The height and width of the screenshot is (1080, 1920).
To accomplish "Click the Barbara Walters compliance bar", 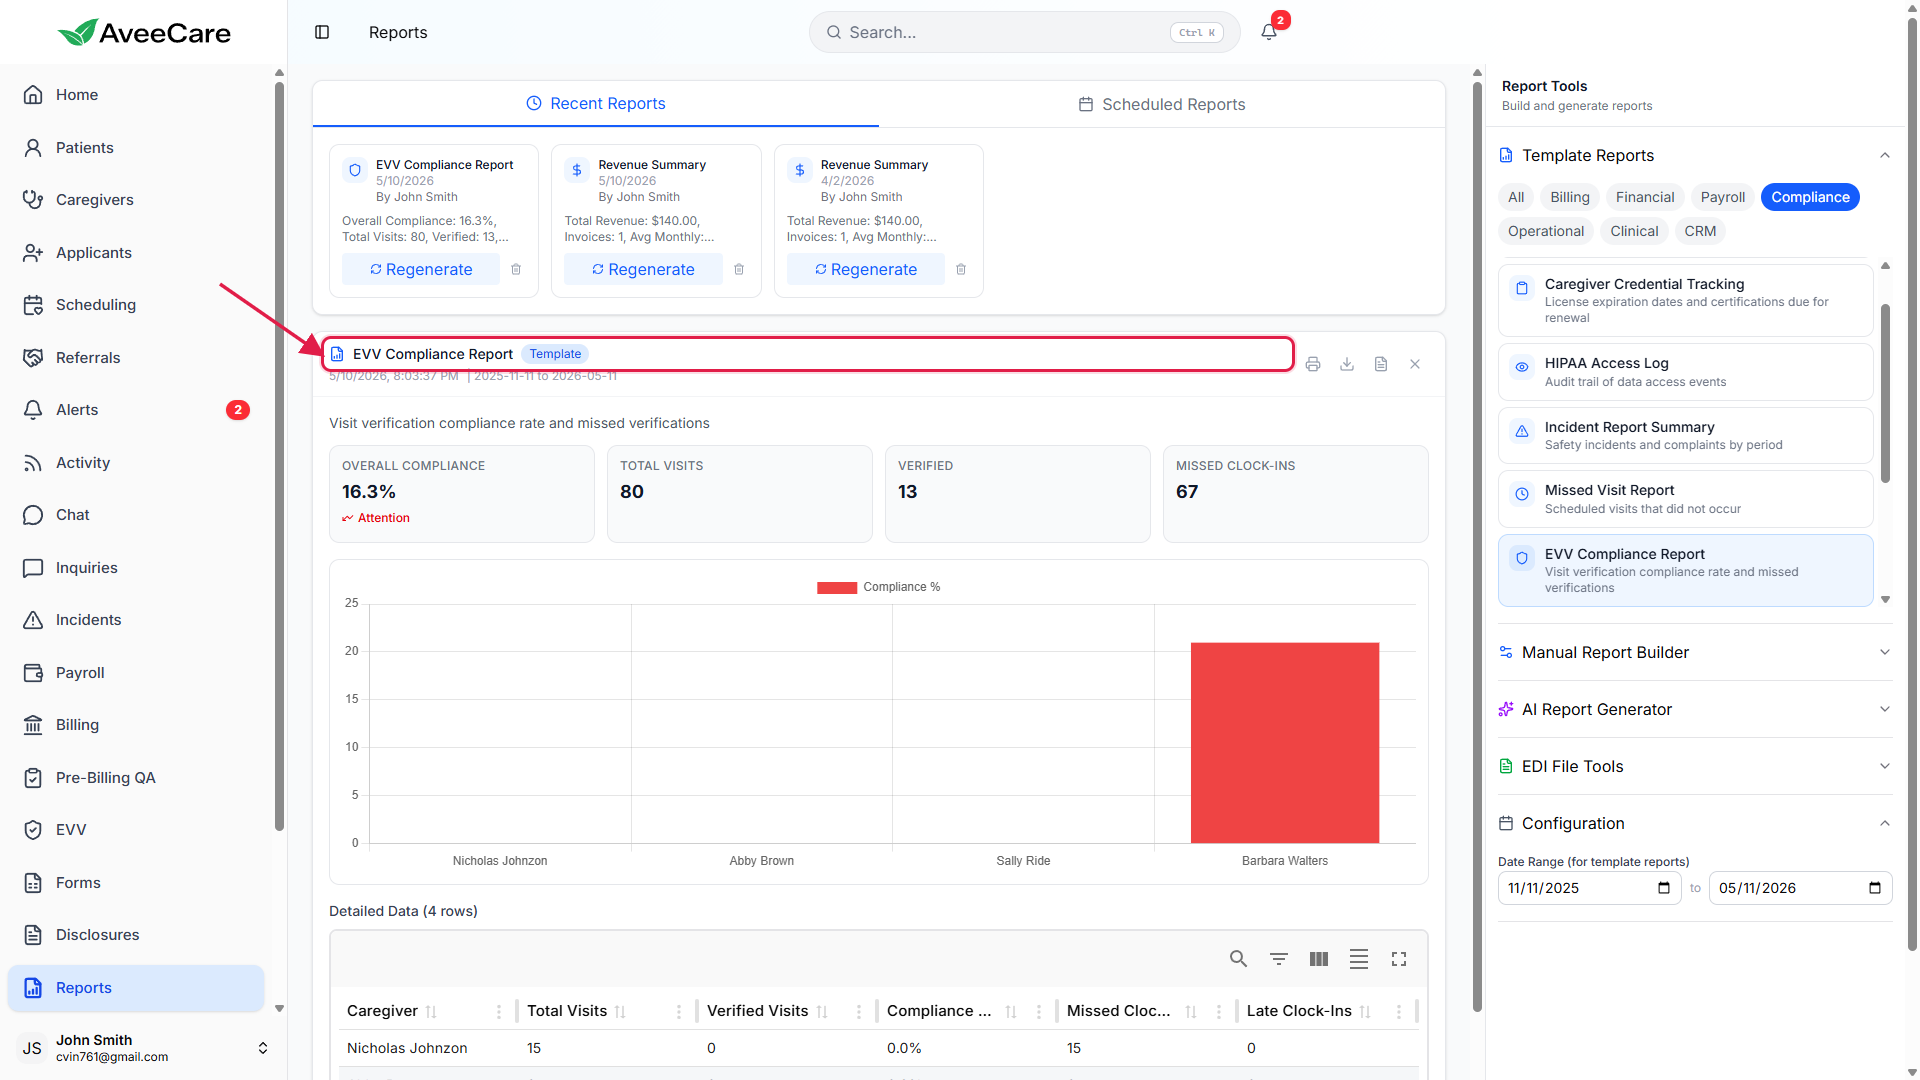I will 1285,743.
